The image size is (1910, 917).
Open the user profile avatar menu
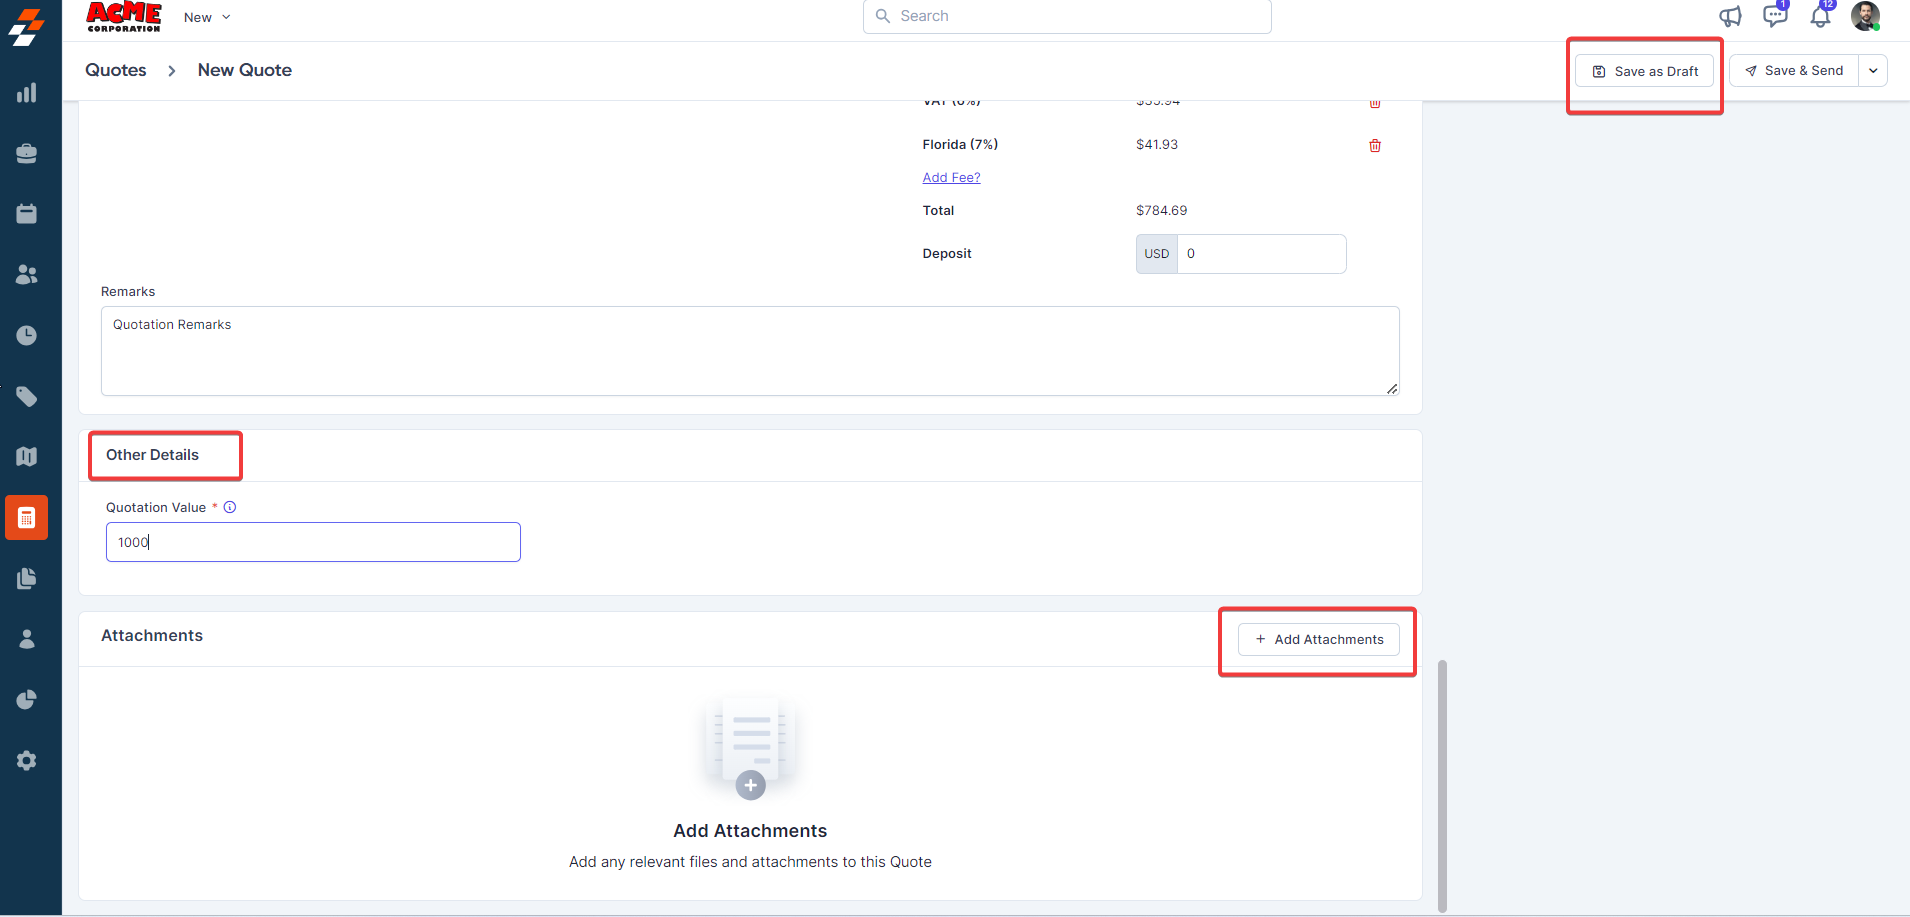pos(1865,16)
